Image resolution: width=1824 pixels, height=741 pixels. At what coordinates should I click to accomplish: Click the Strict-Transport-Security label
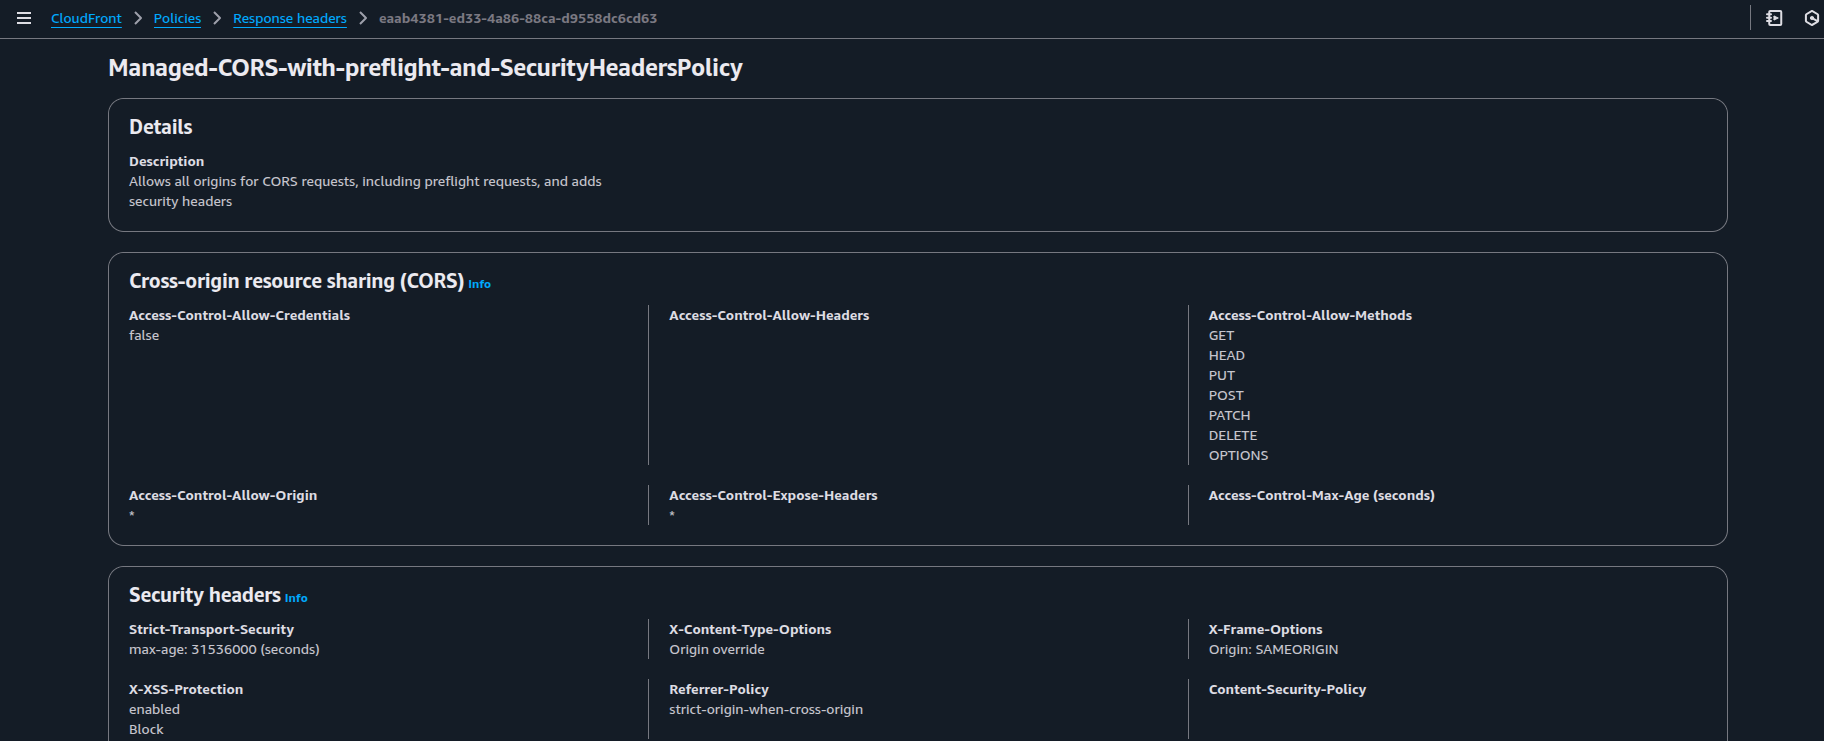[x=211, y=629]
